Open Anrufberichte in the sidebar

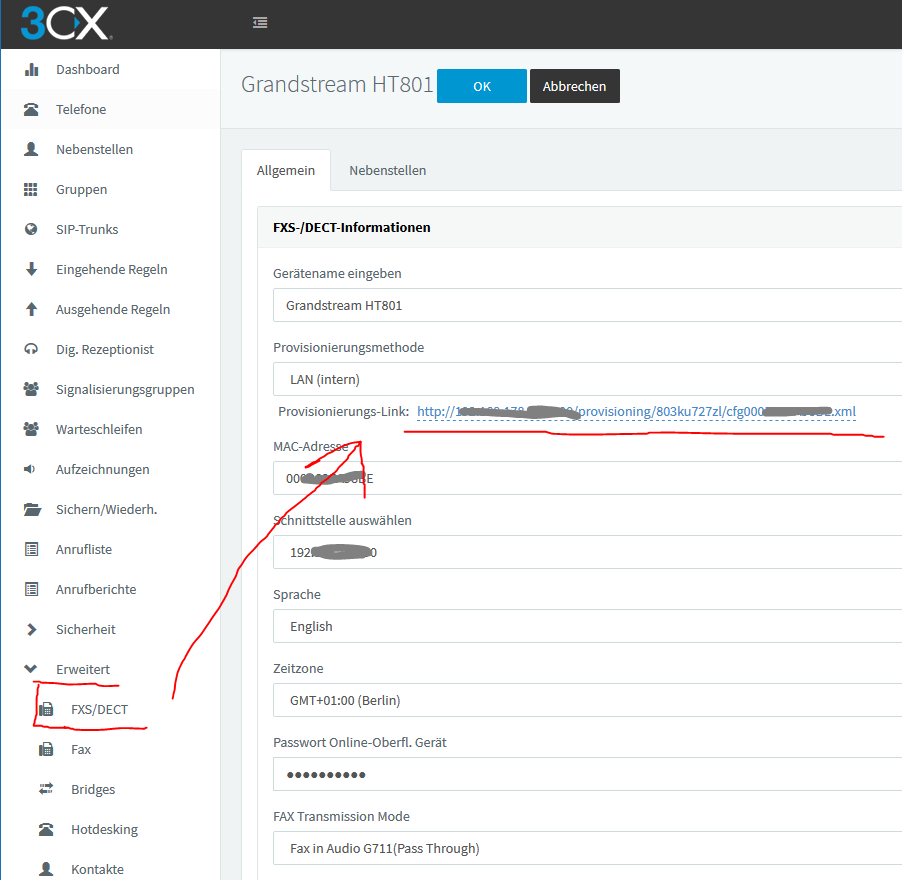(96, 590)
